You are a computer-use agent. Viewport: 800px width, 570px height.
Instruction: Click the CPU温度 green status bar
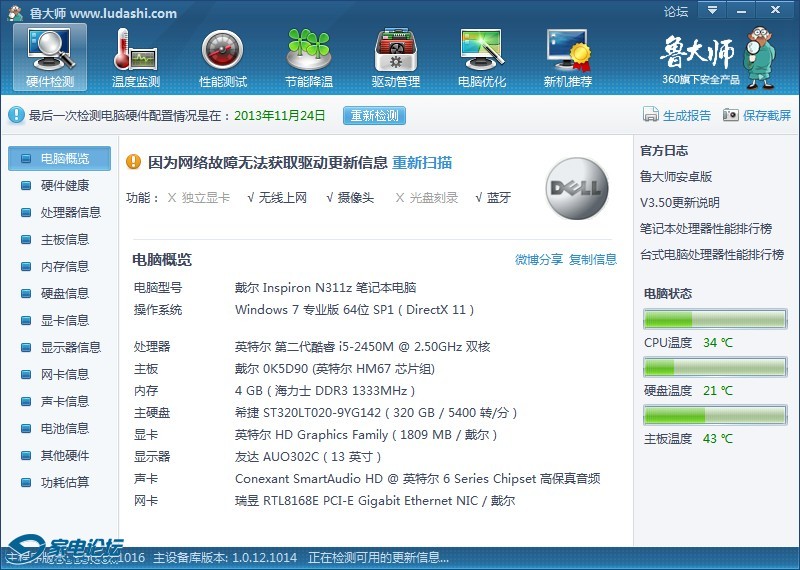coord(714,320)
